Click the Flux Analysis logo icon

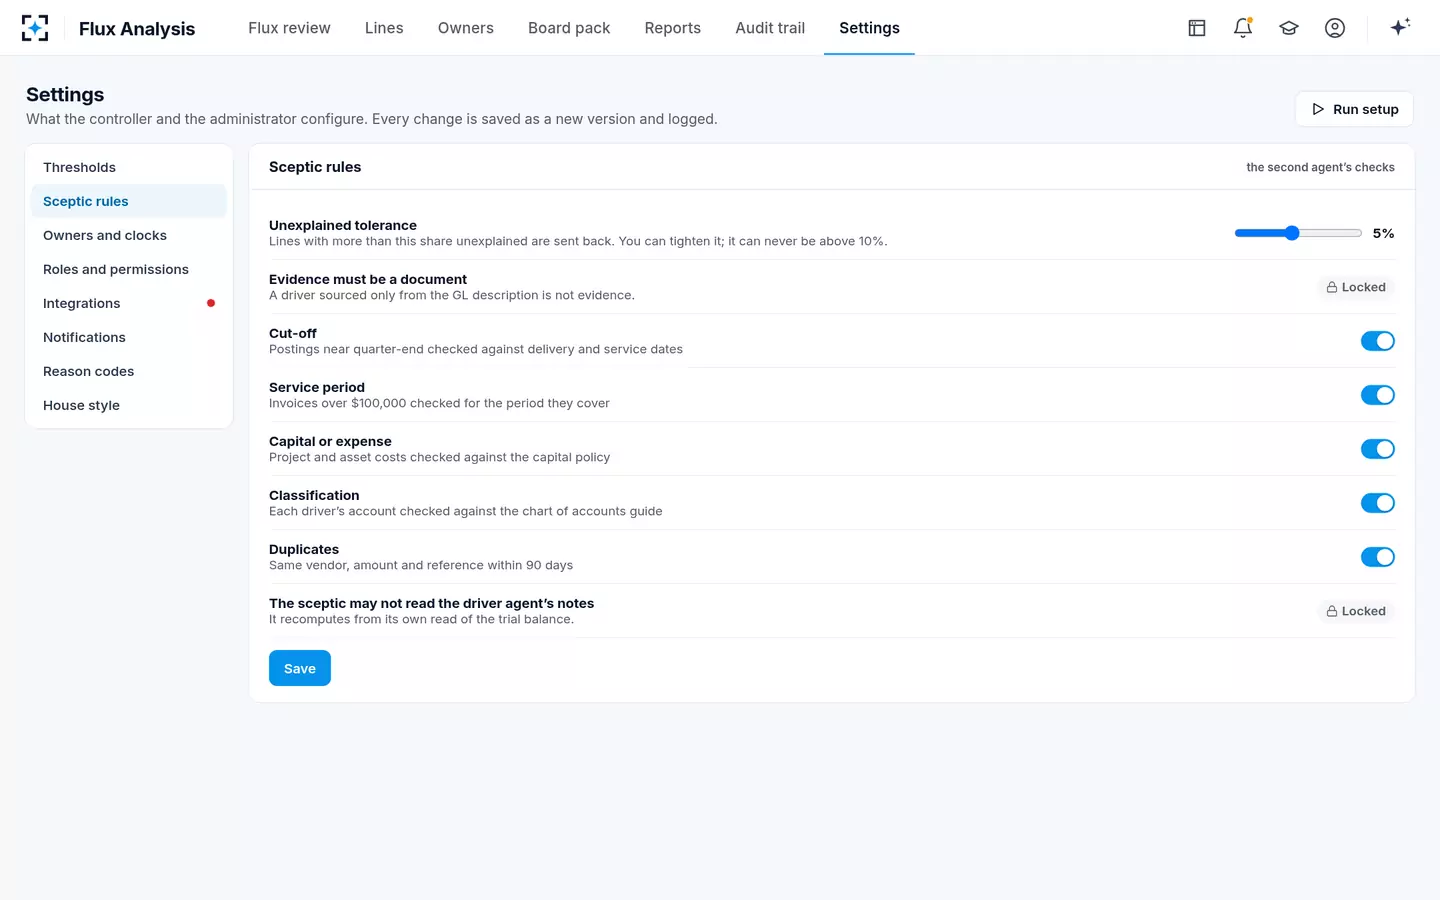click(35, 28)
